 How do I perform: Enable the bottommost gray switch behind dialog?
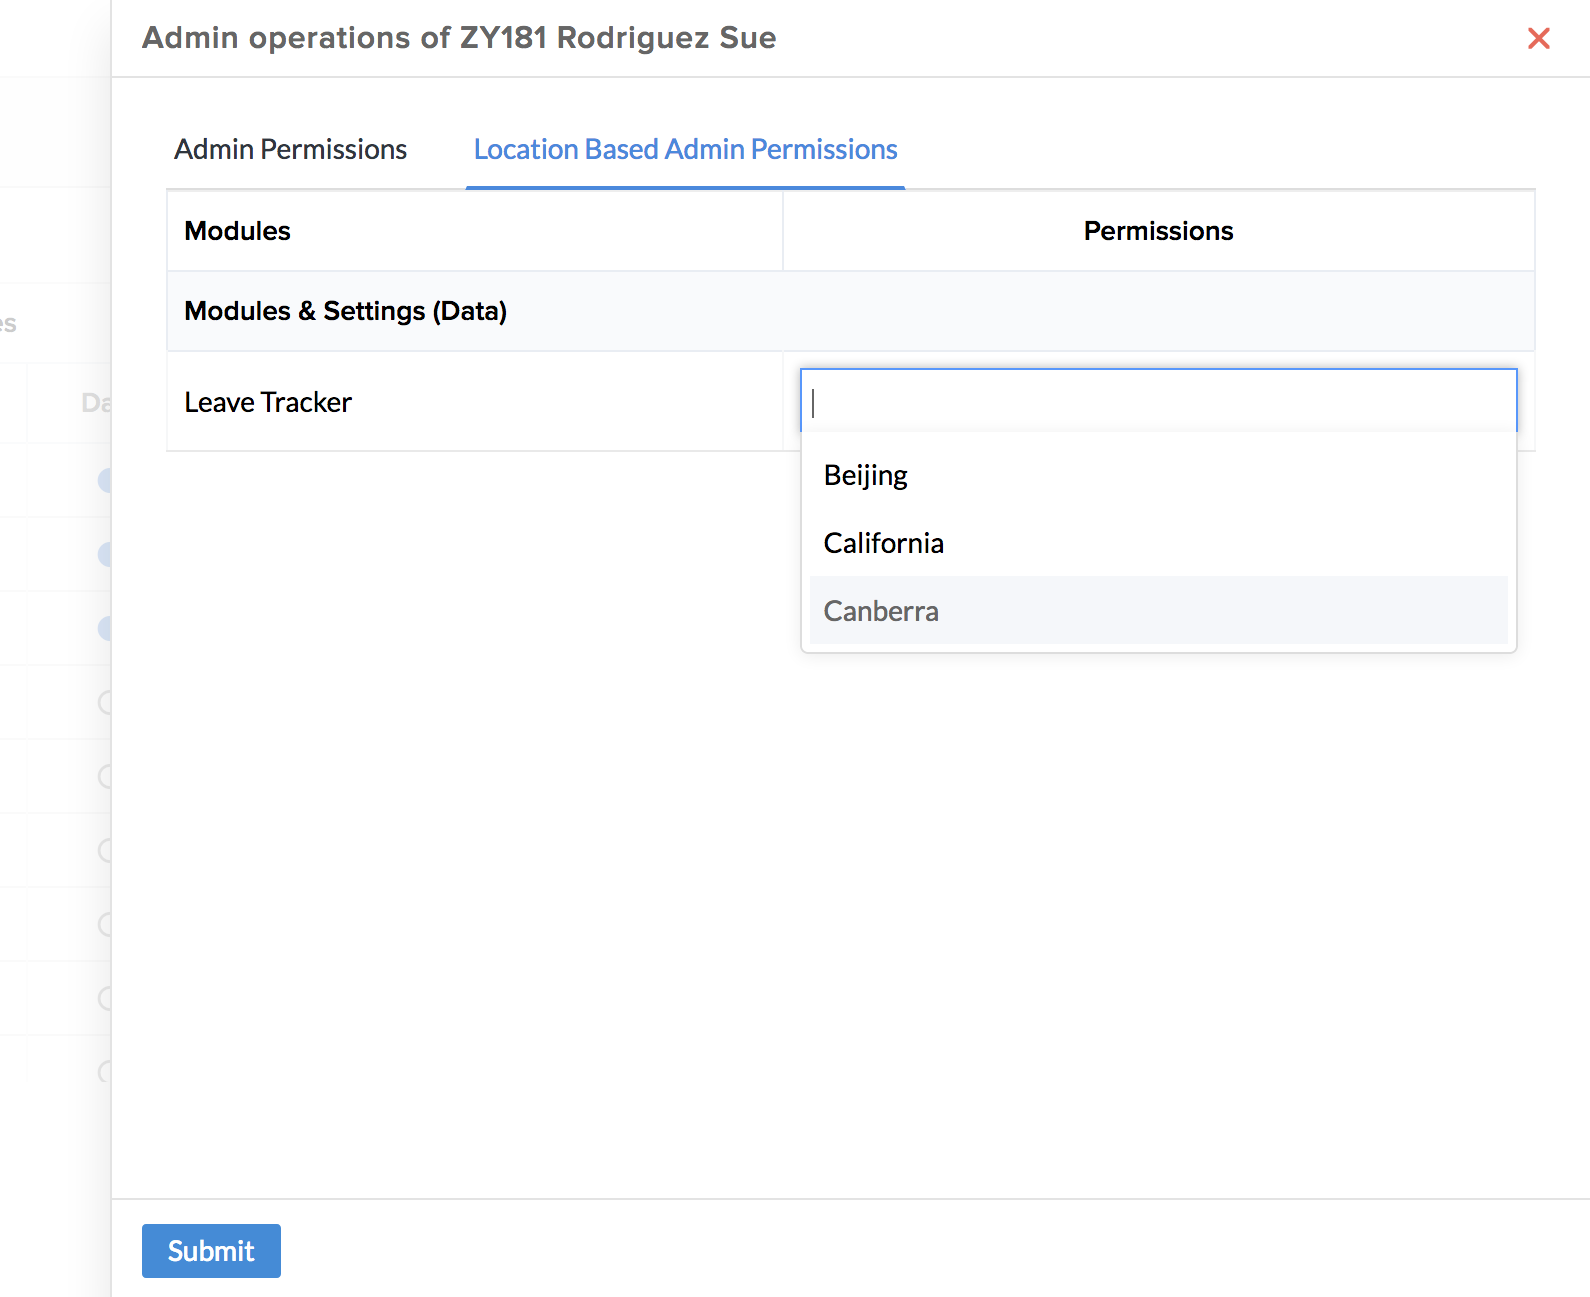(105, 1072)
